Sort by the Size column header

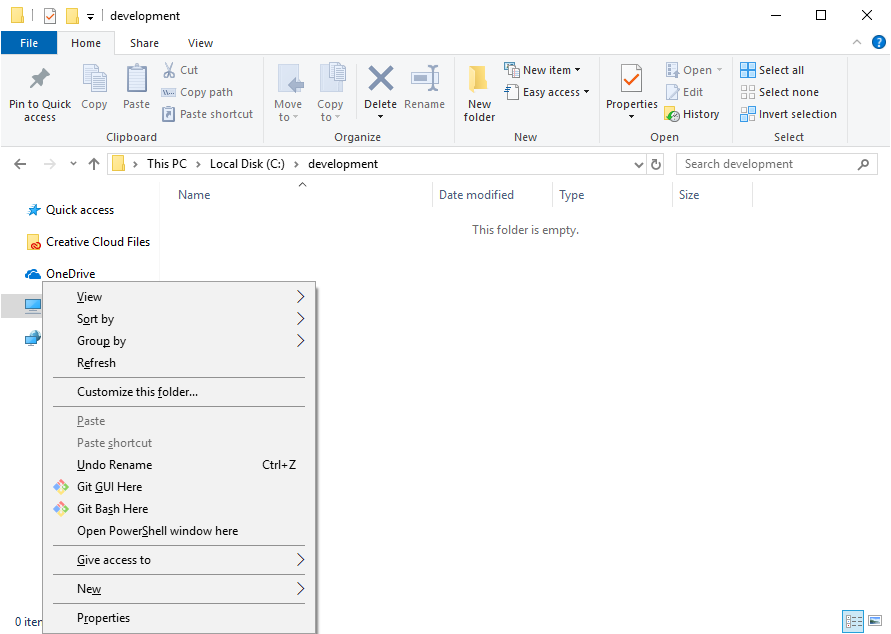(689, 195)
